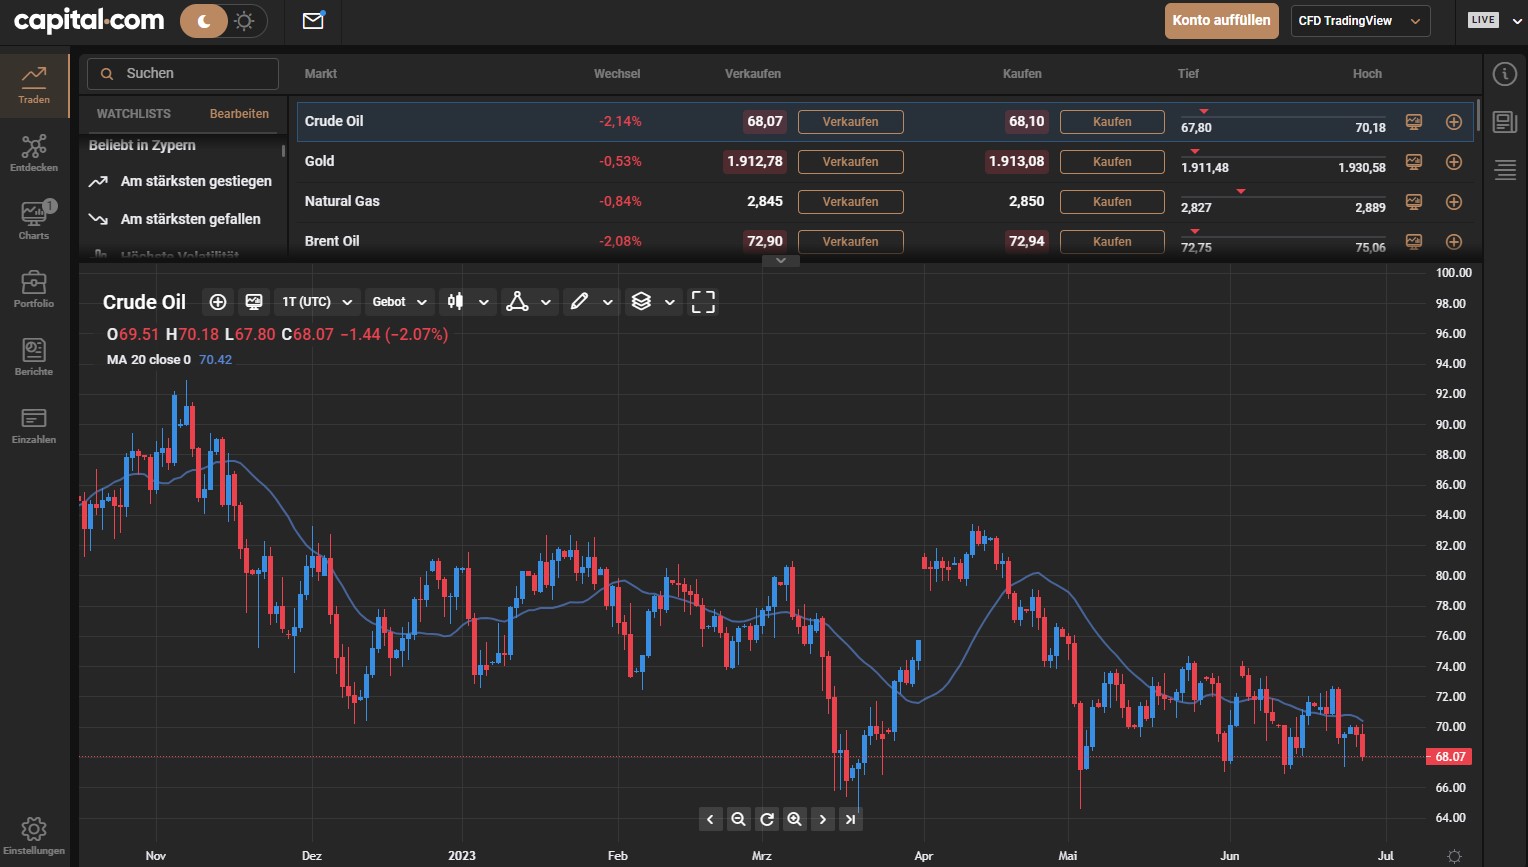Click Verkaufen button for Brent Oil
This screenshot has width=1528, height=867.
pyautogui.click(x=850, y=242)
